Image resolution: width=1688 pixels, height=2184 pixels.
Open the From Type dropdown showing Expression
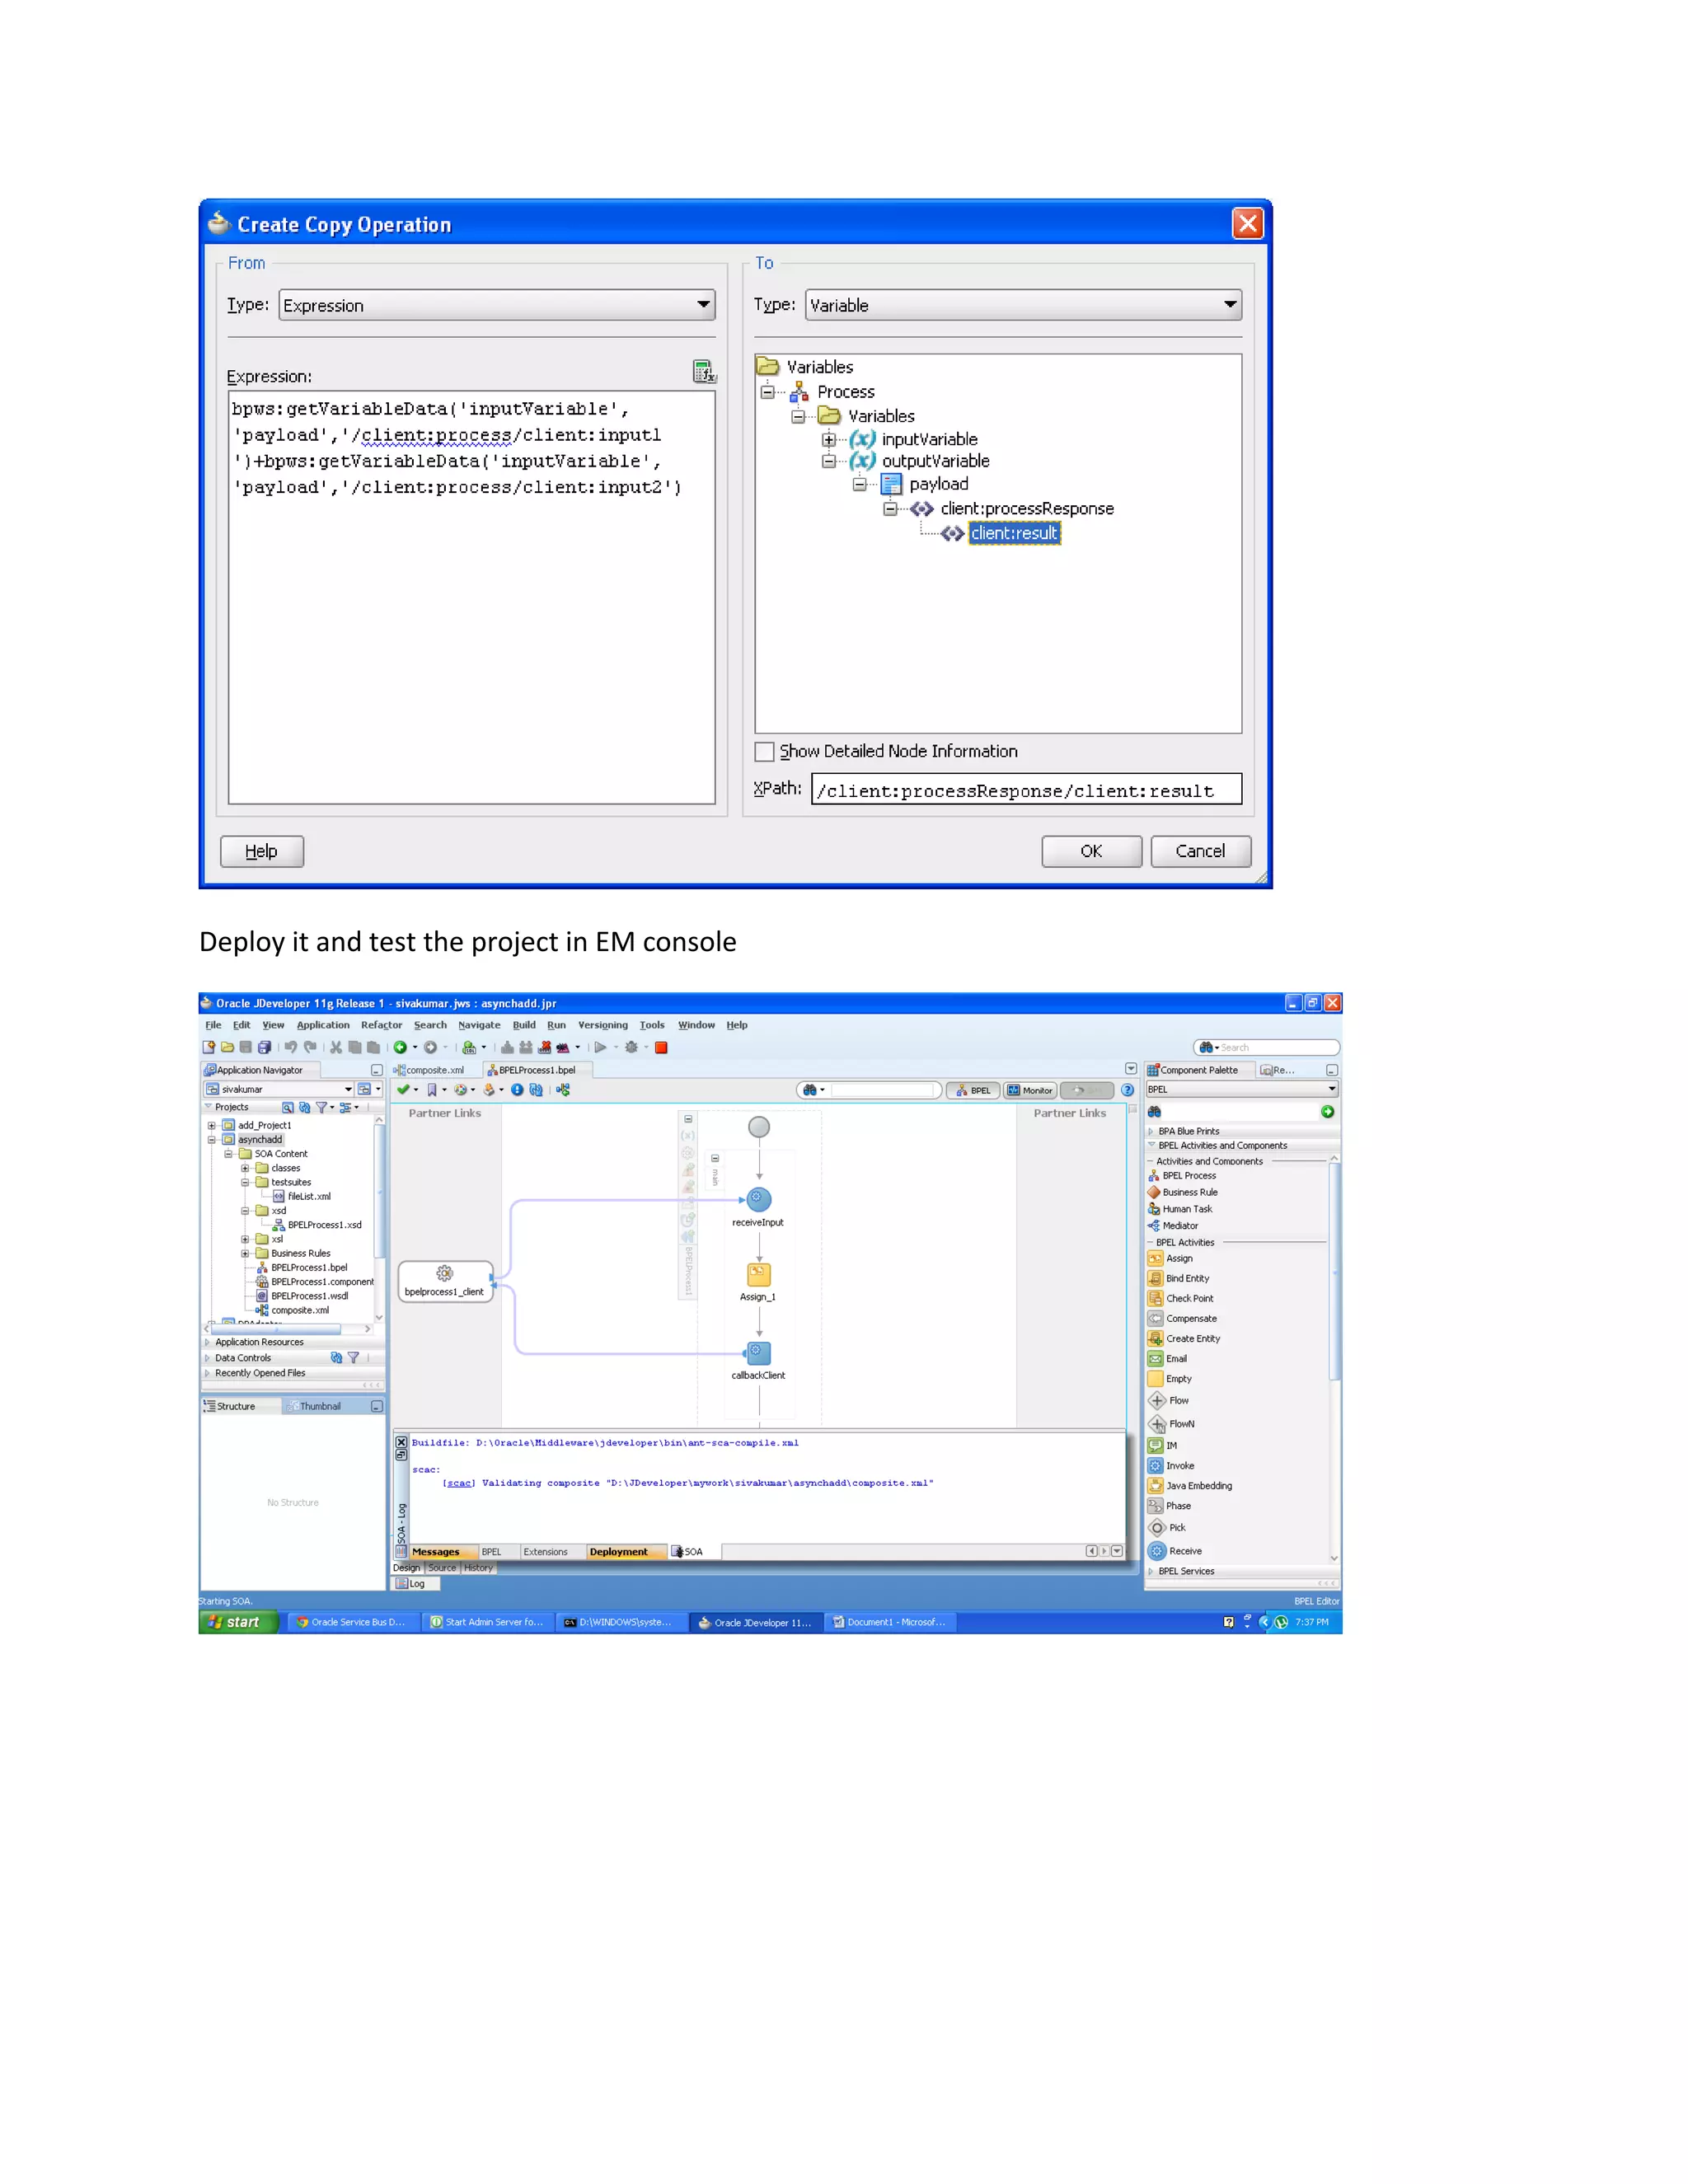(x=497, y=305)
